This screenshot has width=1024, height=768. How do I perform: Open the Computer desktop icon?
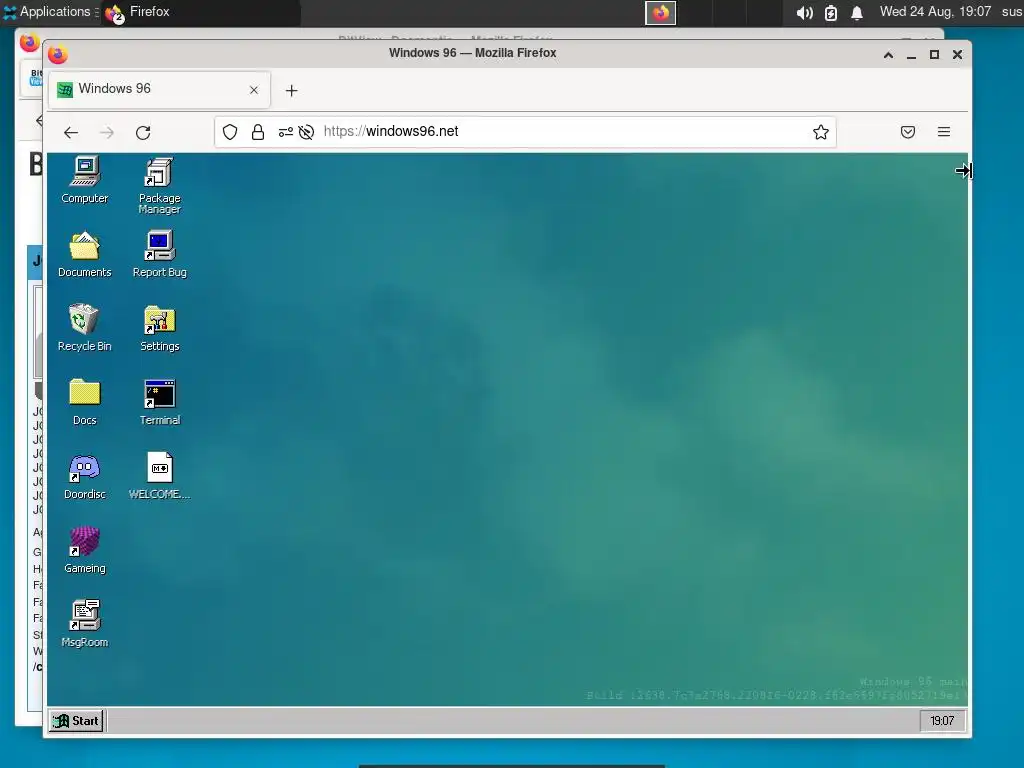point(85,180)
